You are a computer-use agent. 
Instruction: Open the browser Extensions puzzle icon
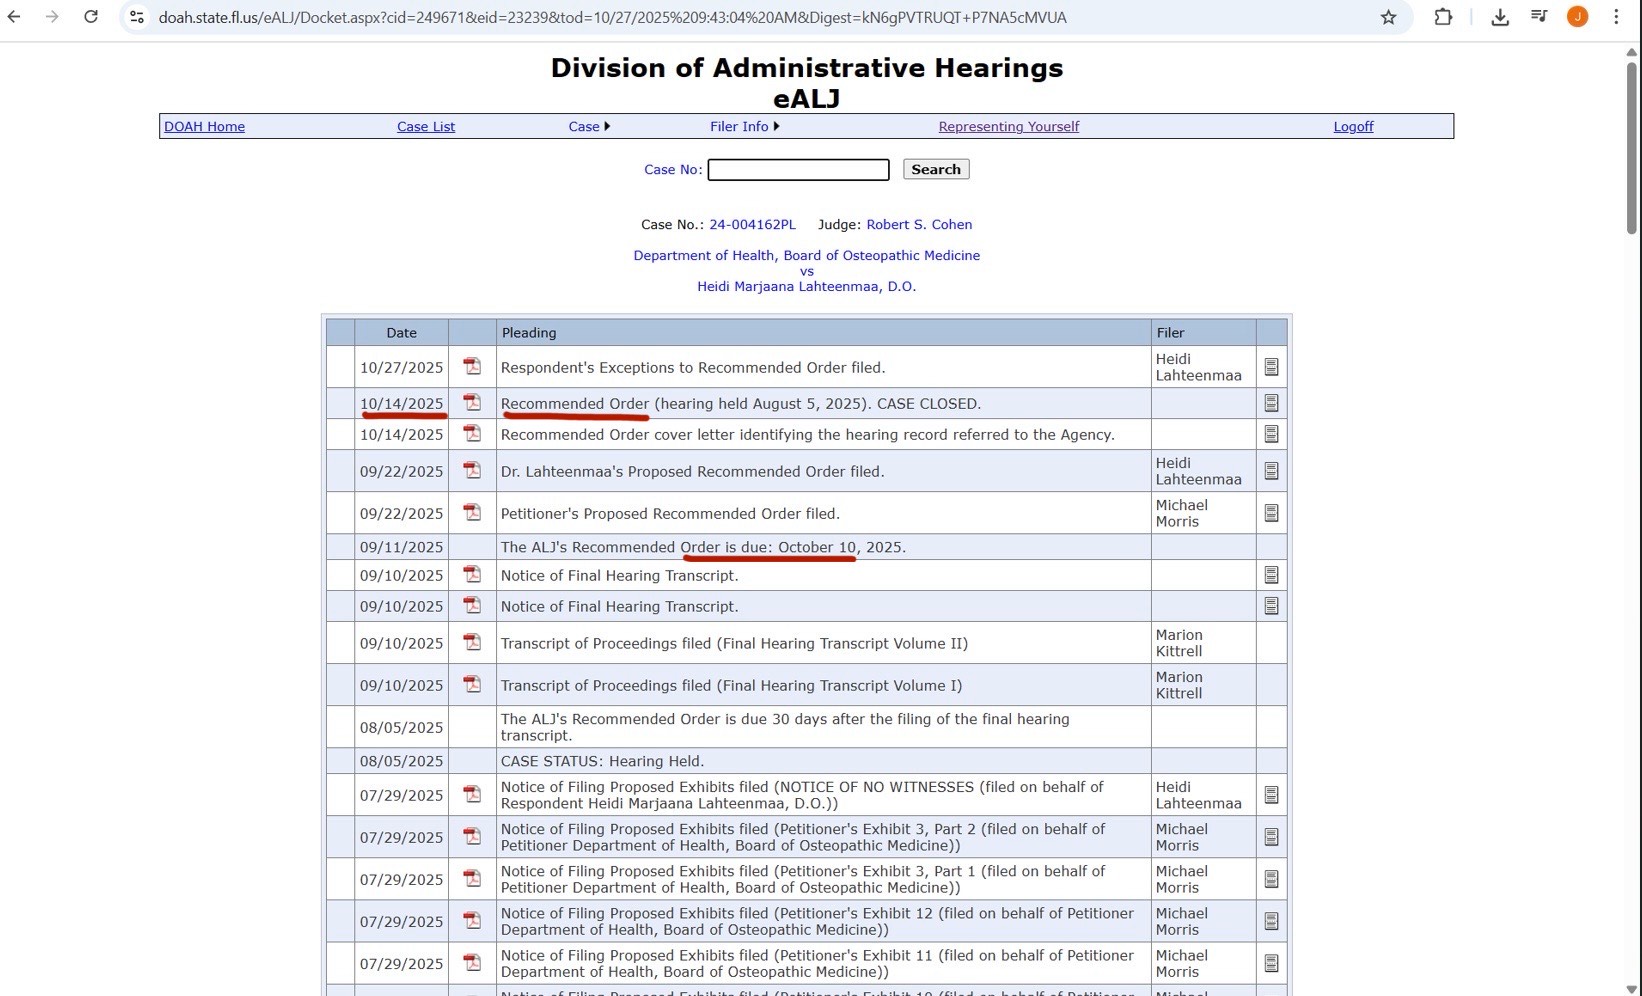click(1443, 17)
